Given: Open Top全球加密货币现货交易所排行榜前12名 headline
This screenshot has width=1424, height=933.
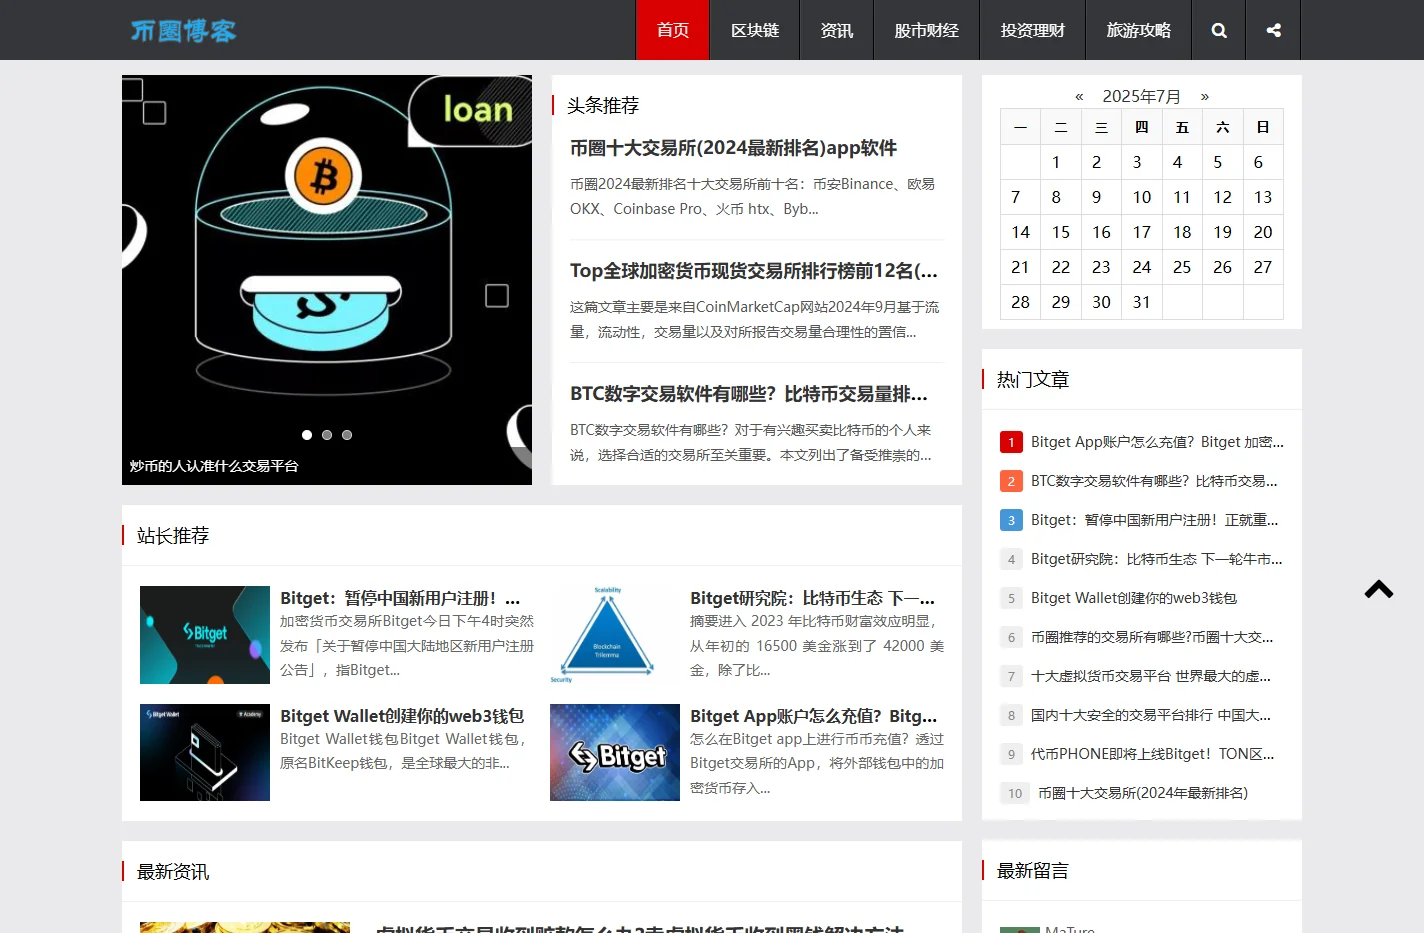Looking at the screenshot, I should coord(754,271).
